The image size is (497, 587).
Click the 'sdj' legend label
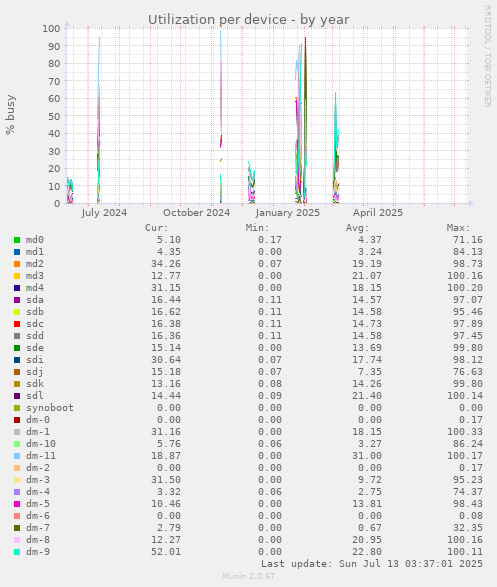(35, 372)
